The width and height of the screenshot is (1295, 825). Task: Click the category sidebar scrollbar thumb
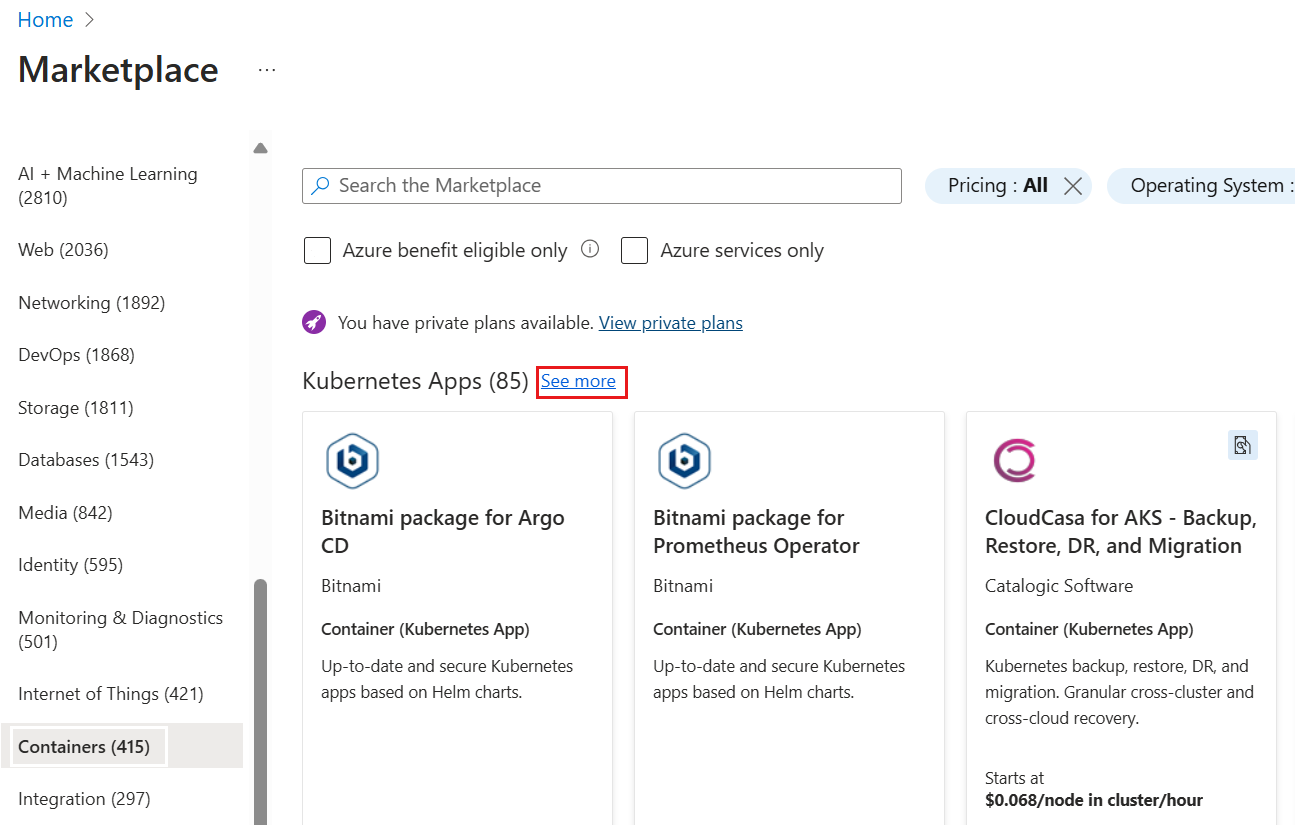(x=260, y=702)
